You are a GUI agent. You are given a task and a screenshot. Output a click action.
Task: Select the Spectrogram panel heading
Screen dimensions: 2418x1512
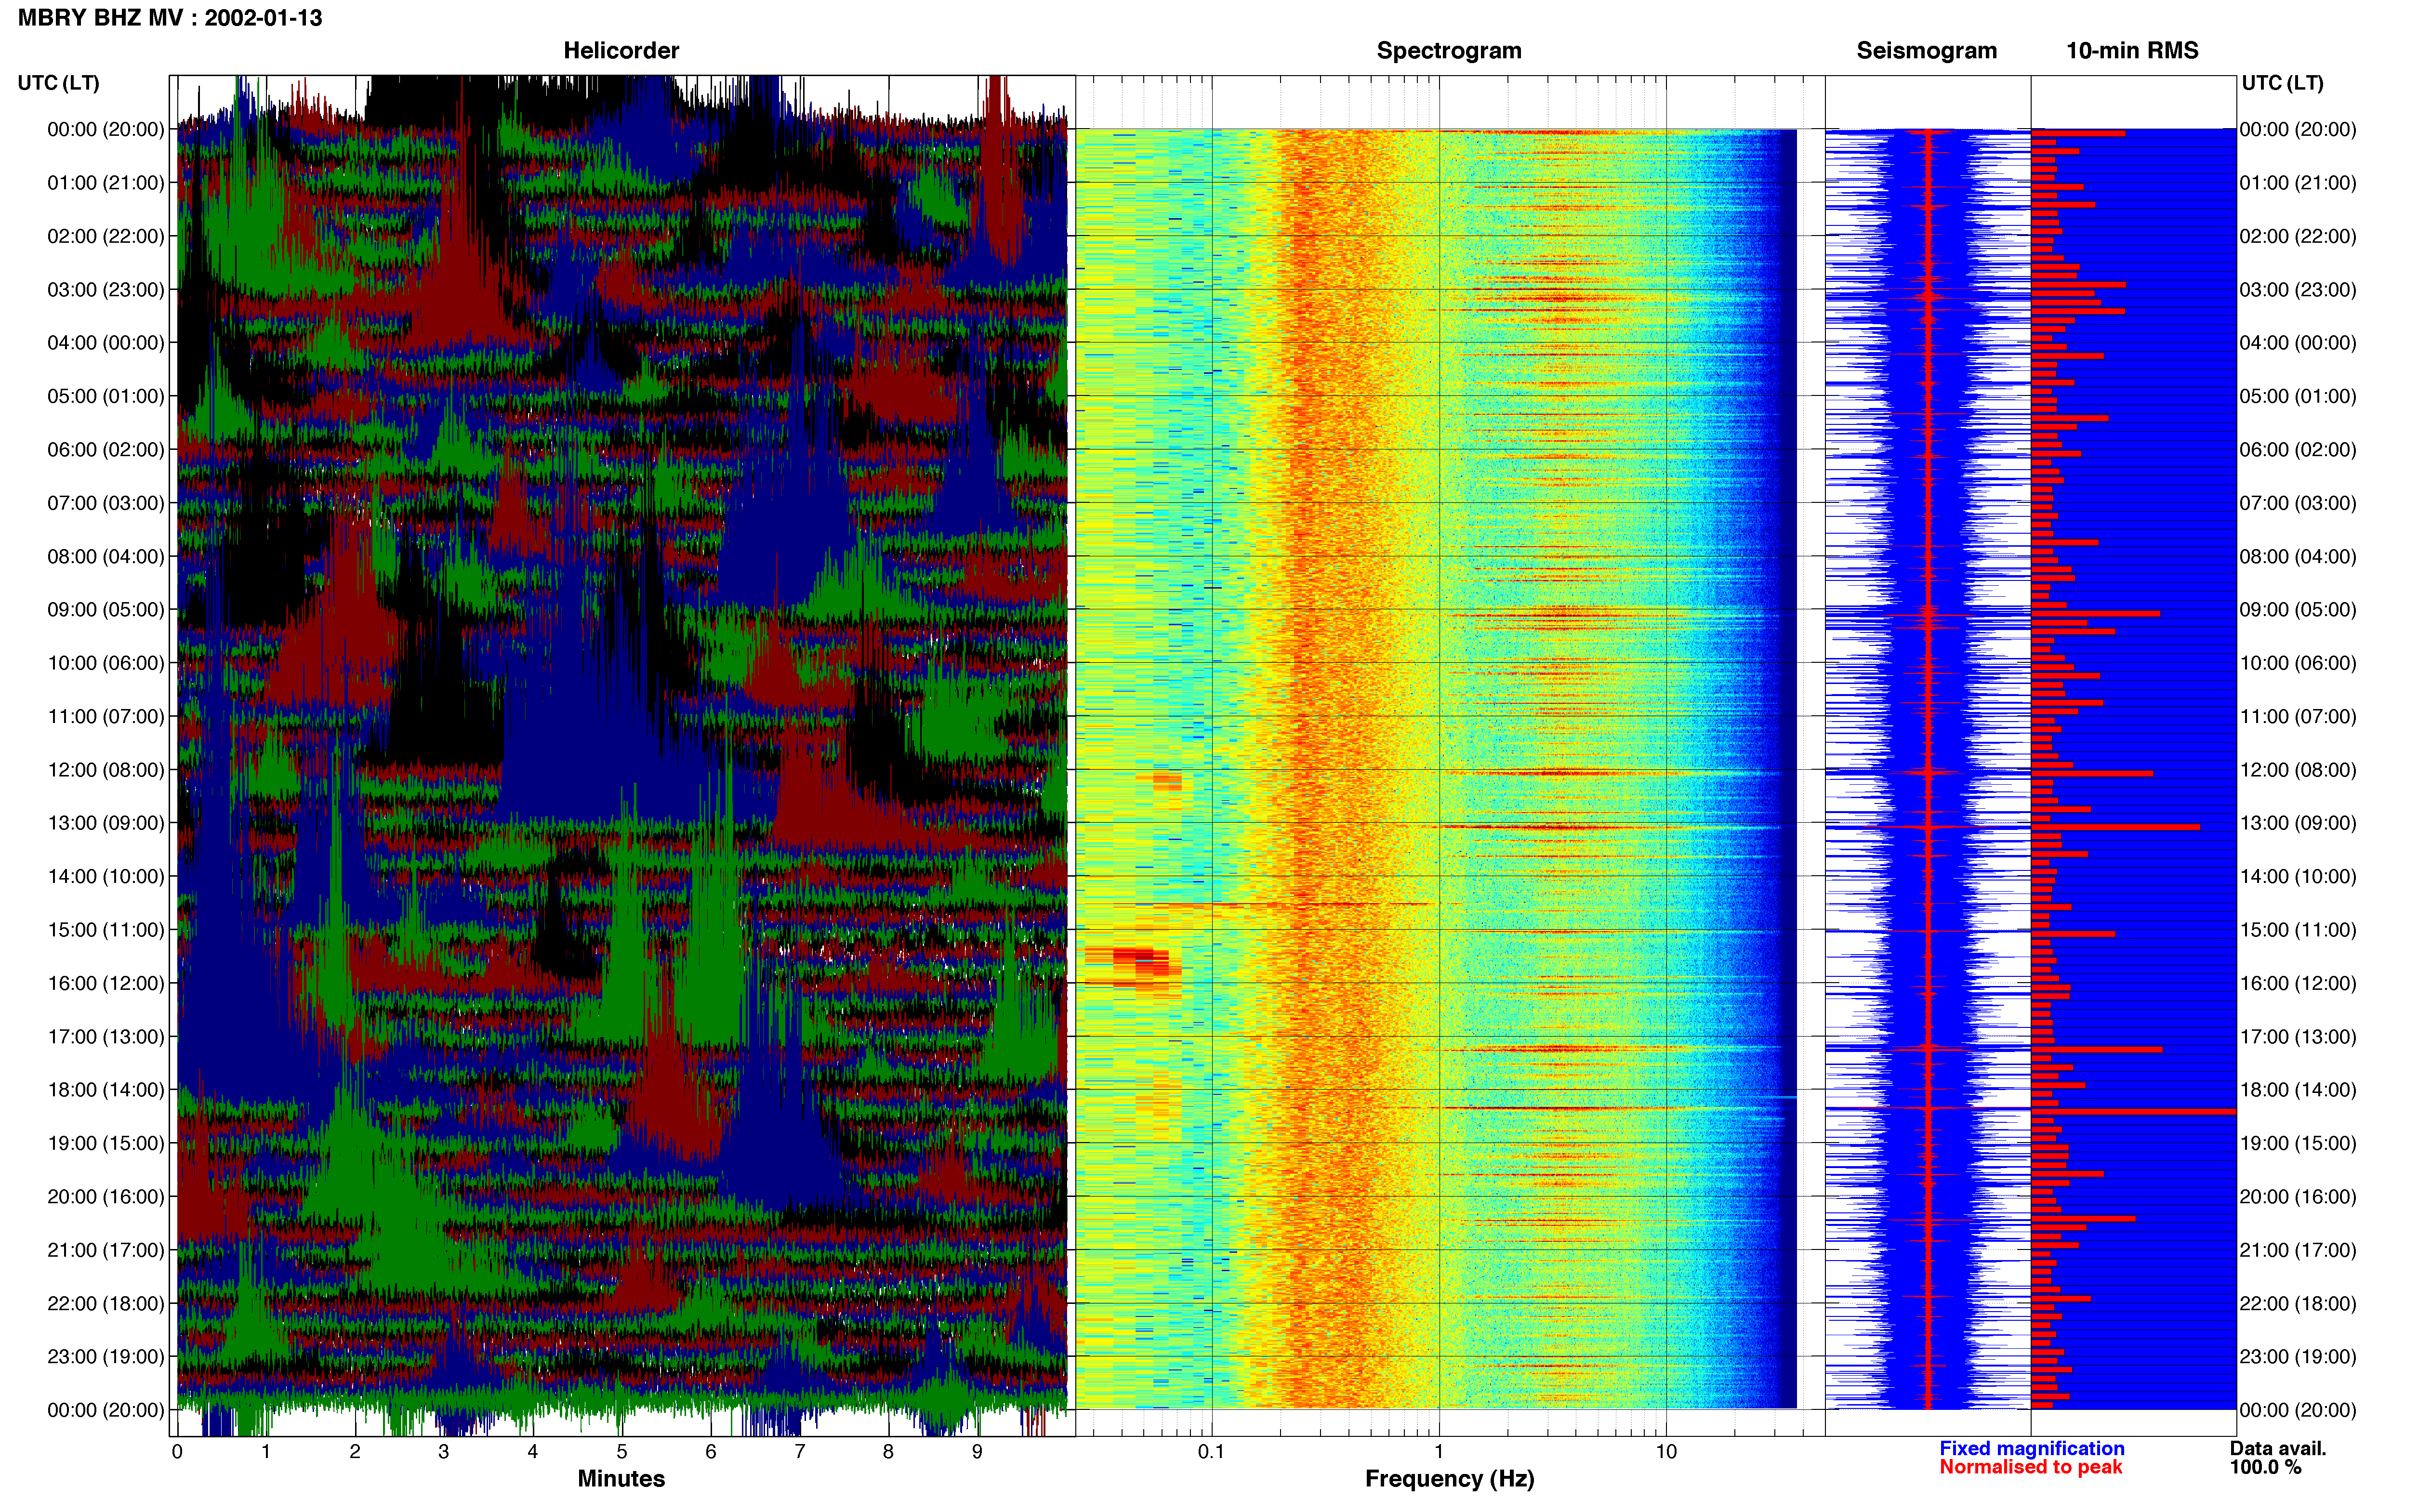(1449, 51)
